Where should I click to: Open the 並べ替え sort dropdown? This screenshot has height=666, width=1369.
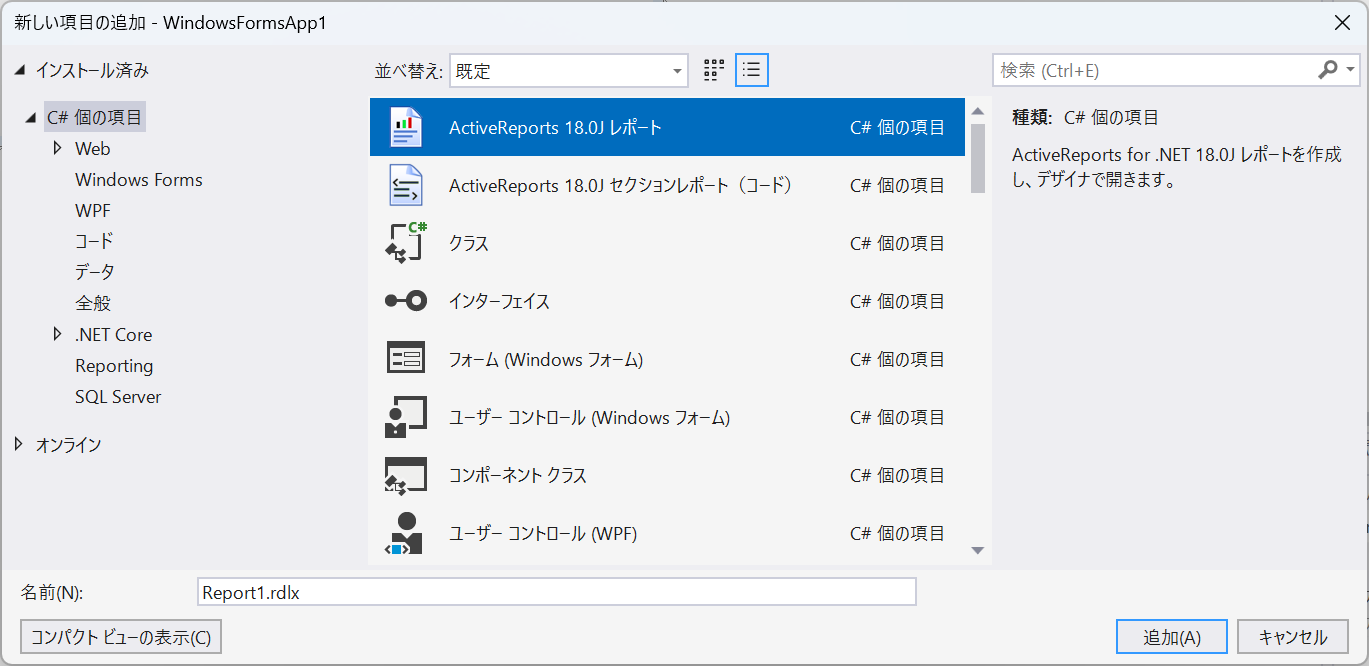click(x=569, y=71)
